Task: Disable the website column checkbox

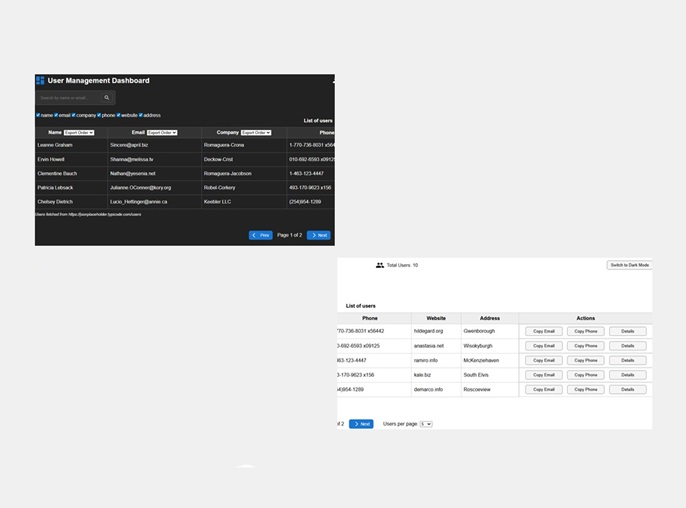Action: (x=118, y=115)
